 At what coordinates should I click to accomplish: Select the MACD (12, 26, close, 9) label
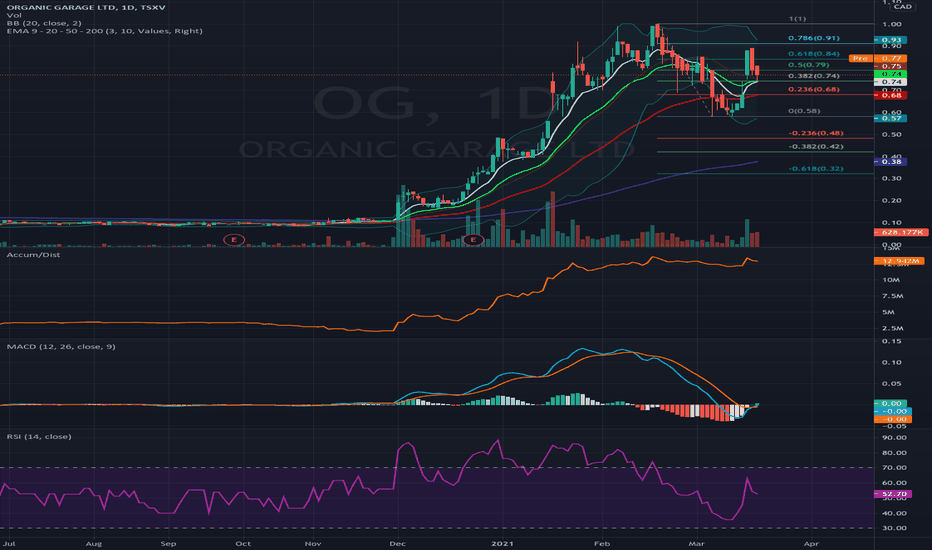pyautogui.click(x=61, y=346)
